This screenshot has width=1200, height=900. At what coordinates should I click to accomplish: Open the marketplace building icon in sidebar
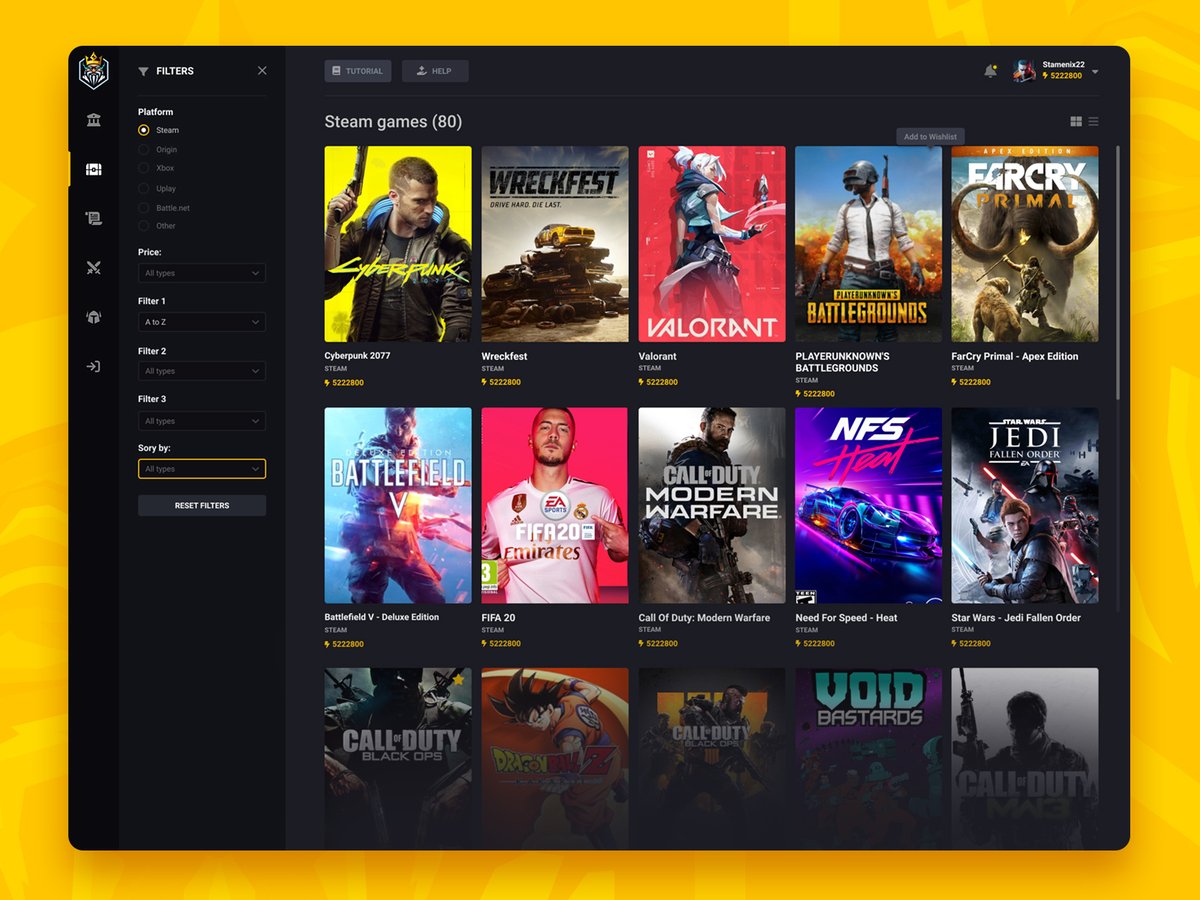click(x=92, y=119)
